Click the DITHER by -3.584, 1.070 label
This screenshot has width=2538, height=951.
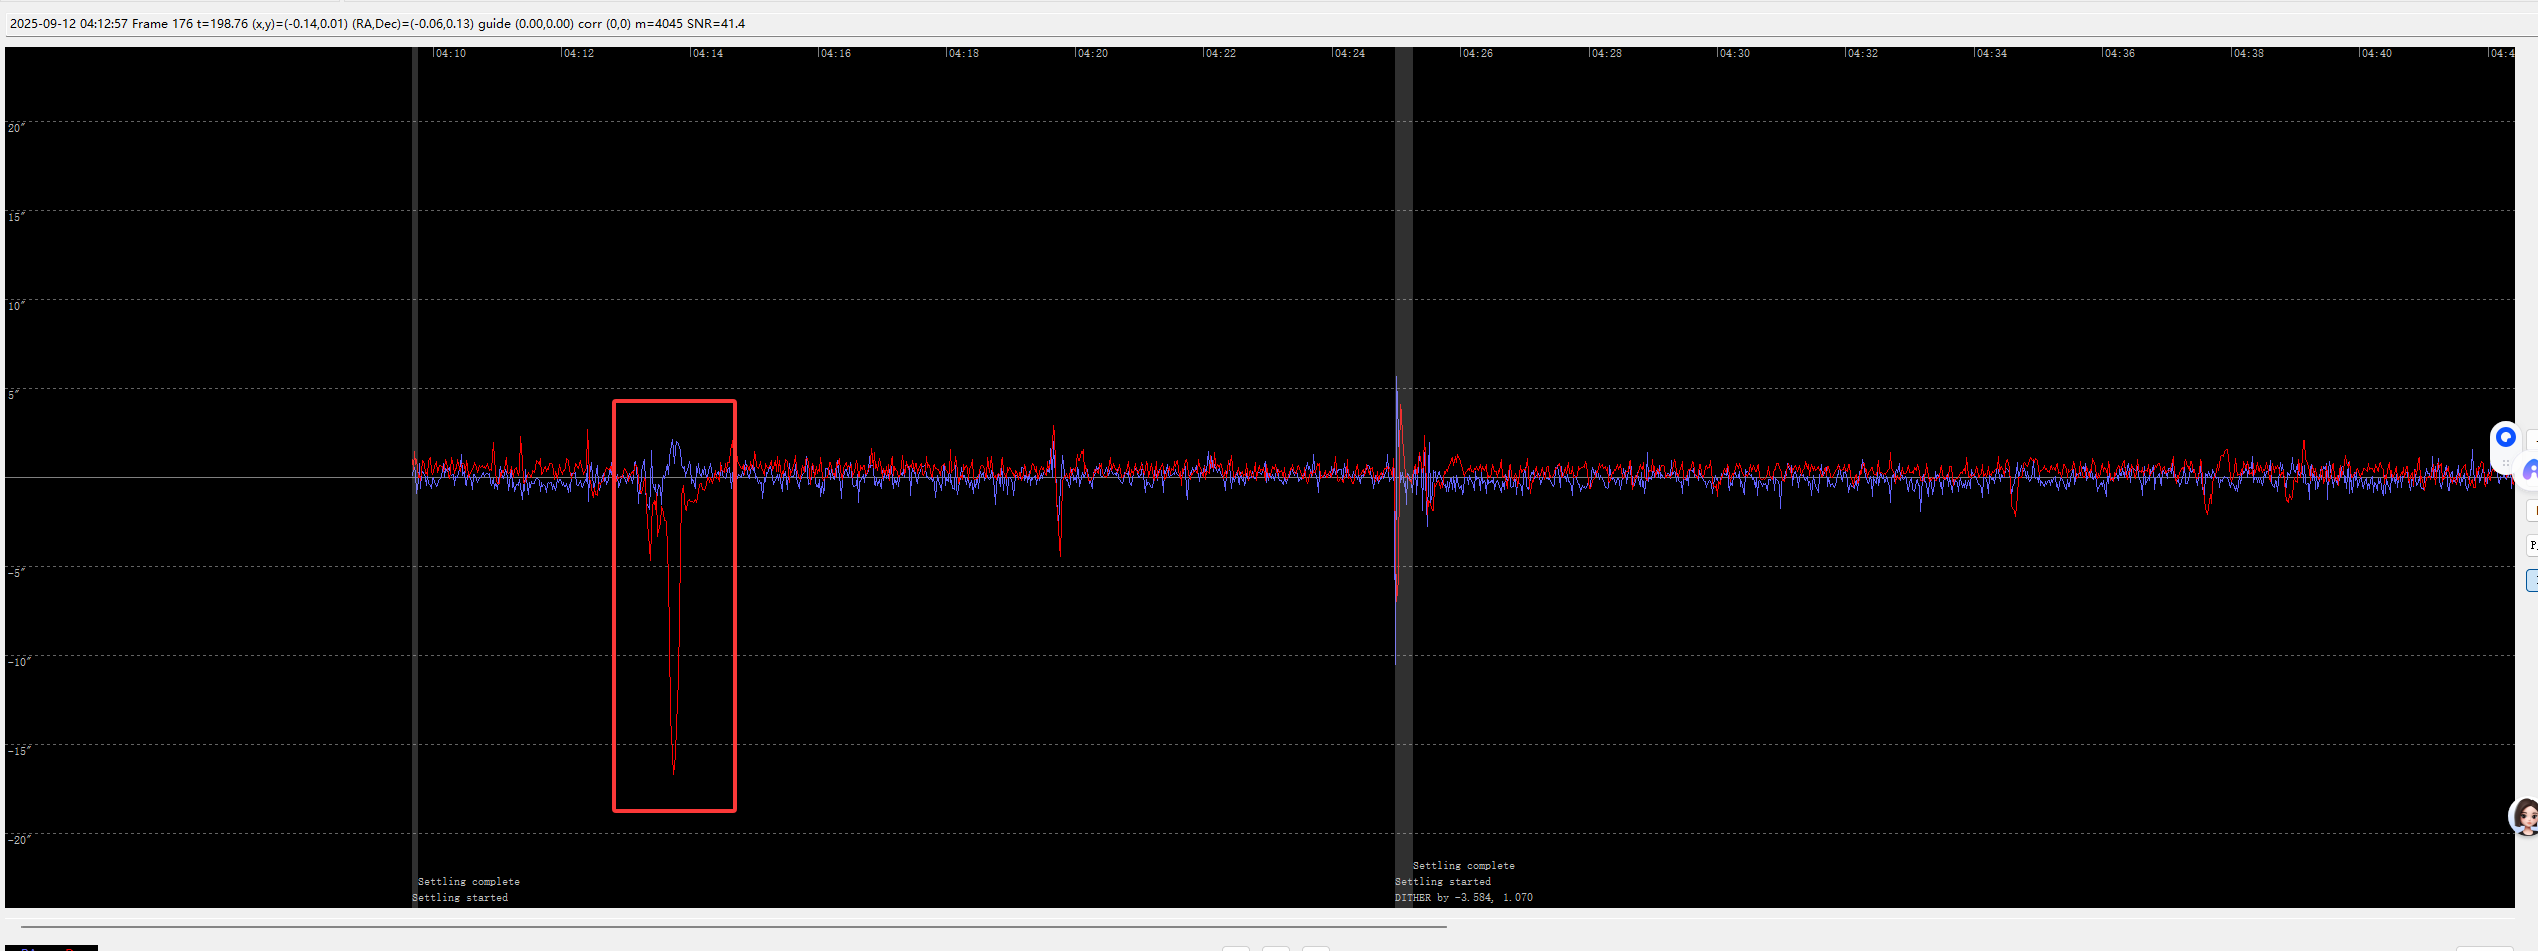1463,898
